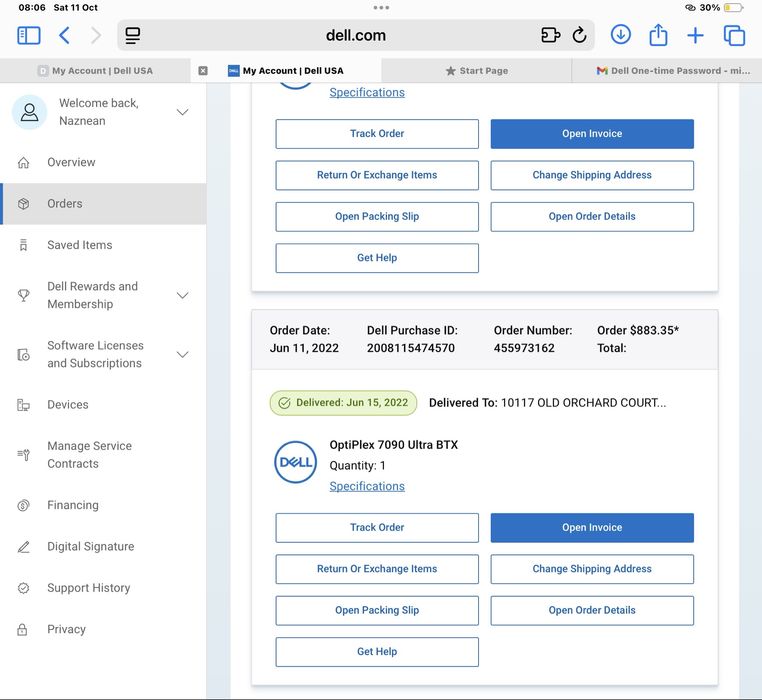Switch to the Start Page tab
This screenshot has height=700, width=762.
pos(477,71)
